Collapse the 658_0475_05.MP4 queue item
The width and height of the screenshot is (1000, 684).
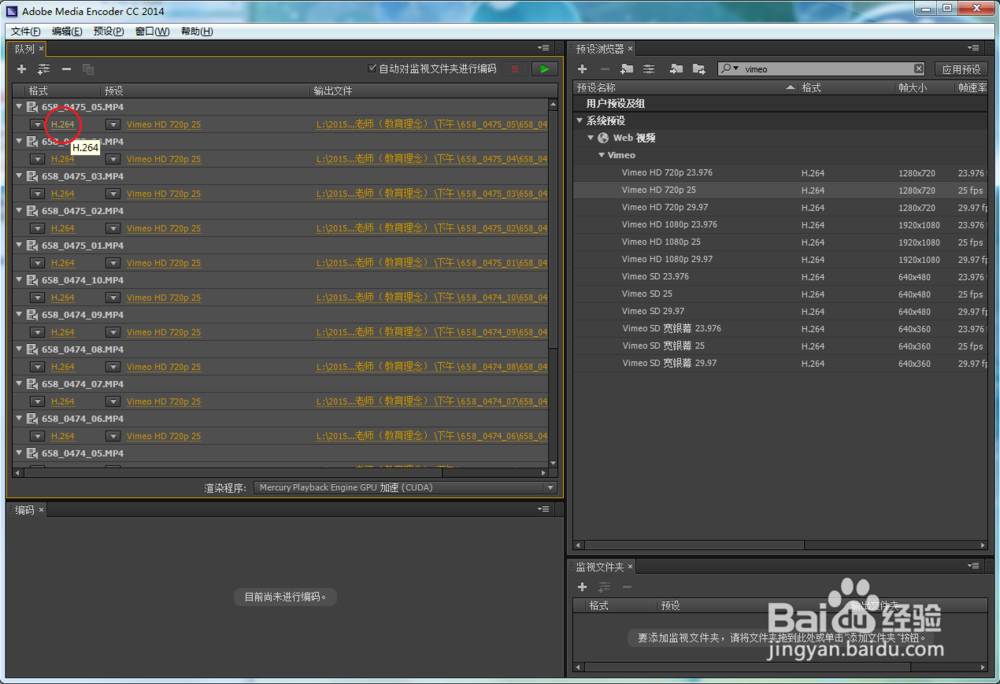coord(19,106)
